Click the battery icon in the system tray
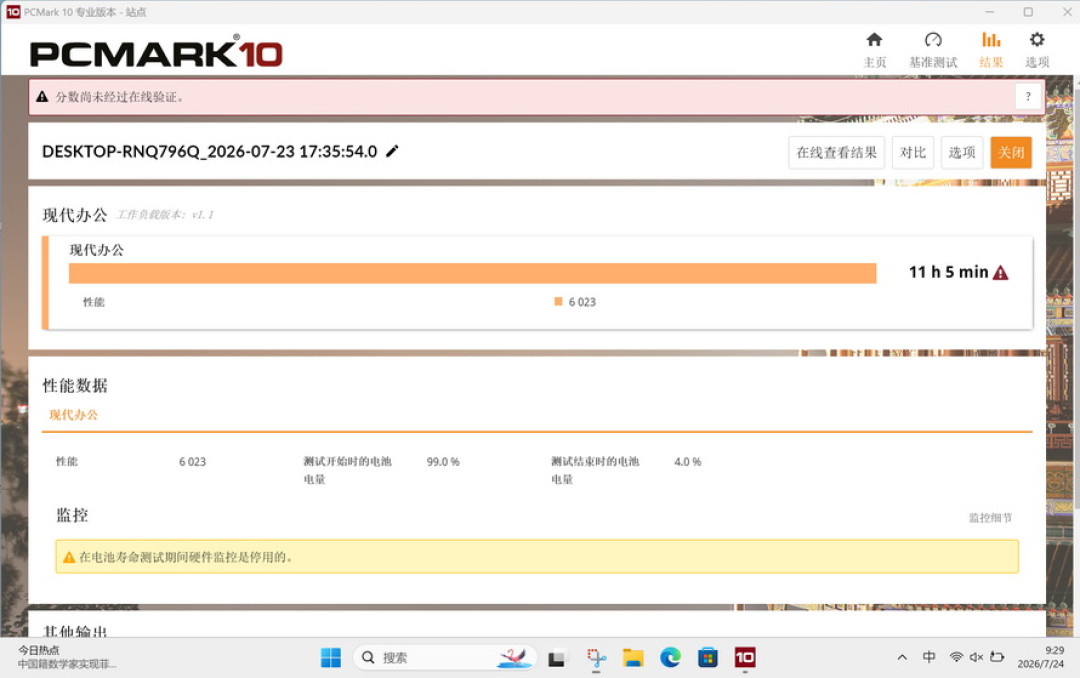 [x=997, y=657]
